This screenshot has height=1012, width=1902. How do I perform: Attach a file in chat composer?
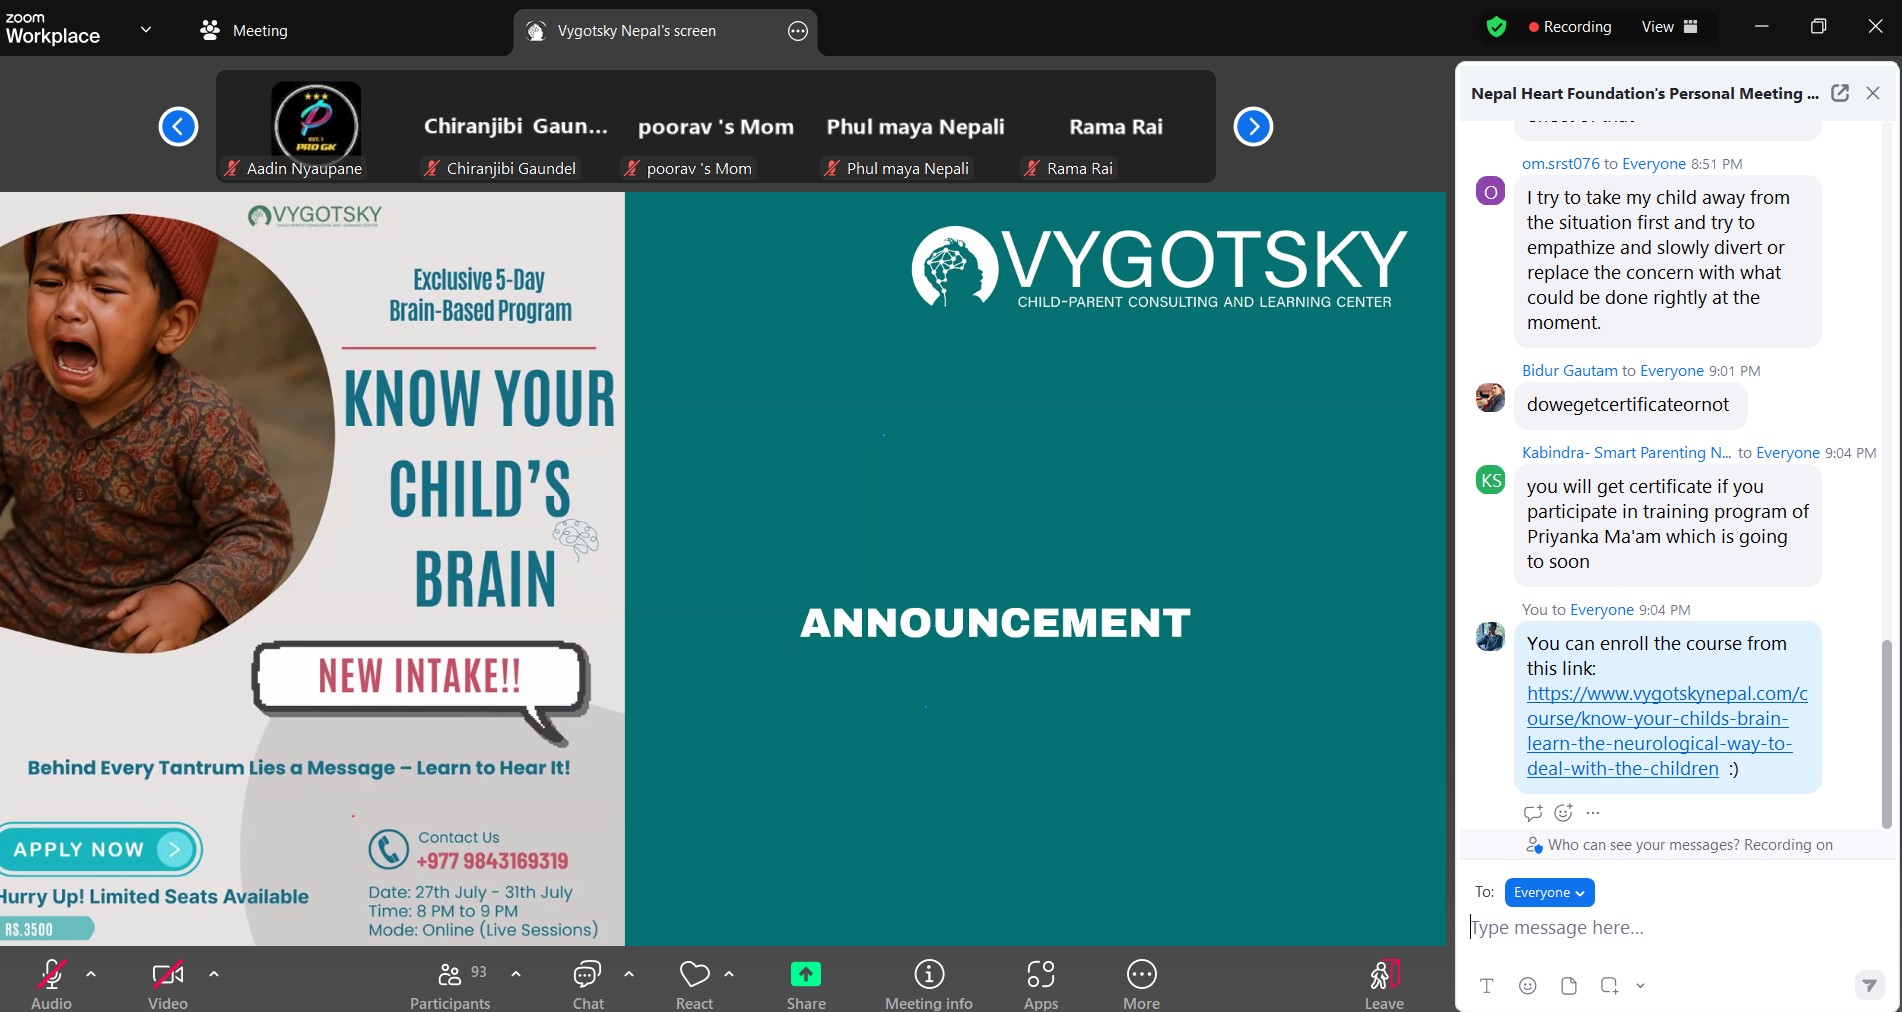pyautogui.click(x=1568, y=986)
